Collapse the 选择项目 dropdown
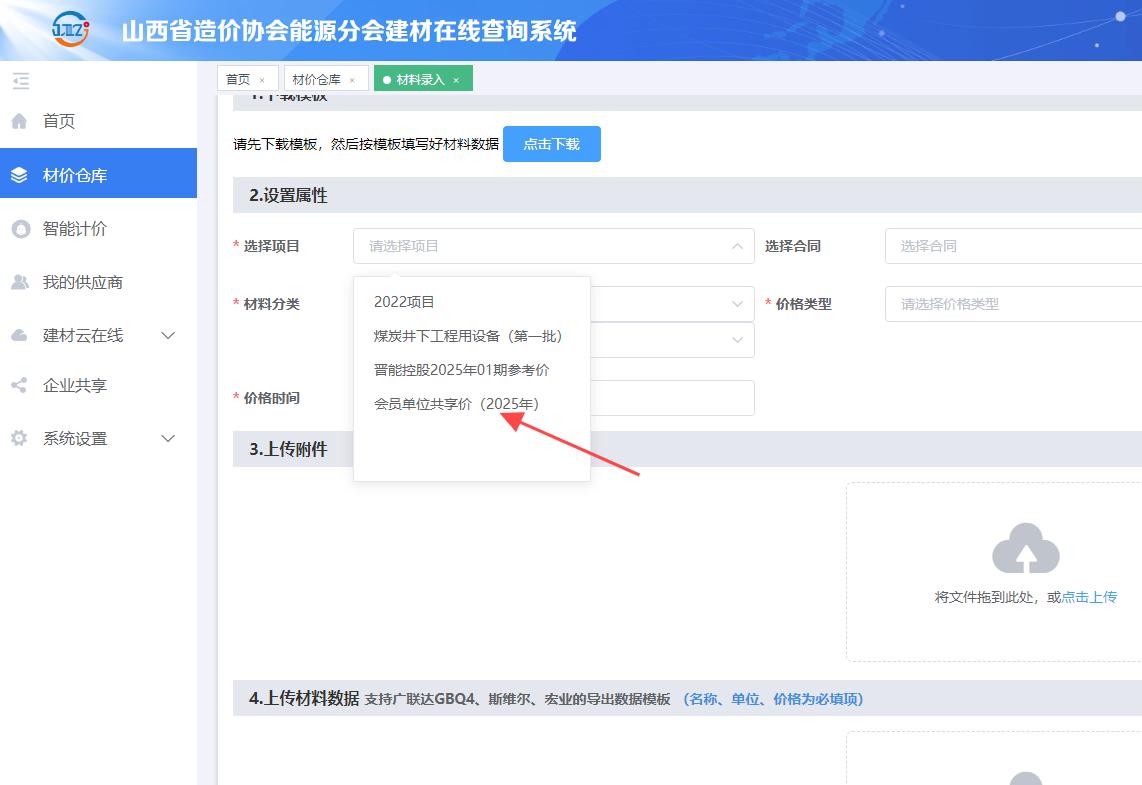The image size is (1142, 785). click(737, 246)
